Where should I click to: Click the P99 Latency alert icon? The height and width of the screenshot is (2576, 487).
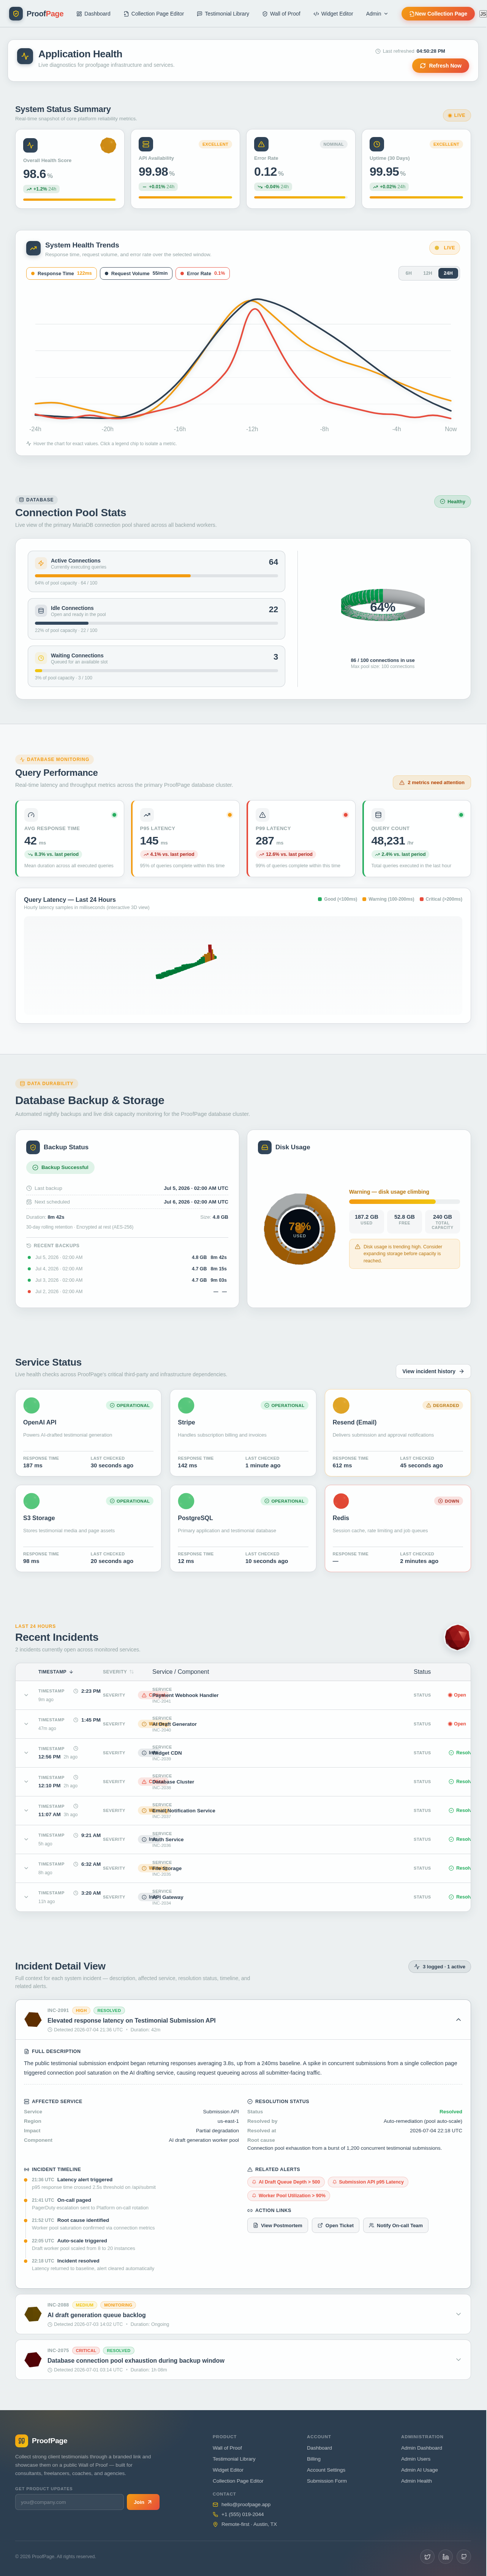[x=262, y=815]
